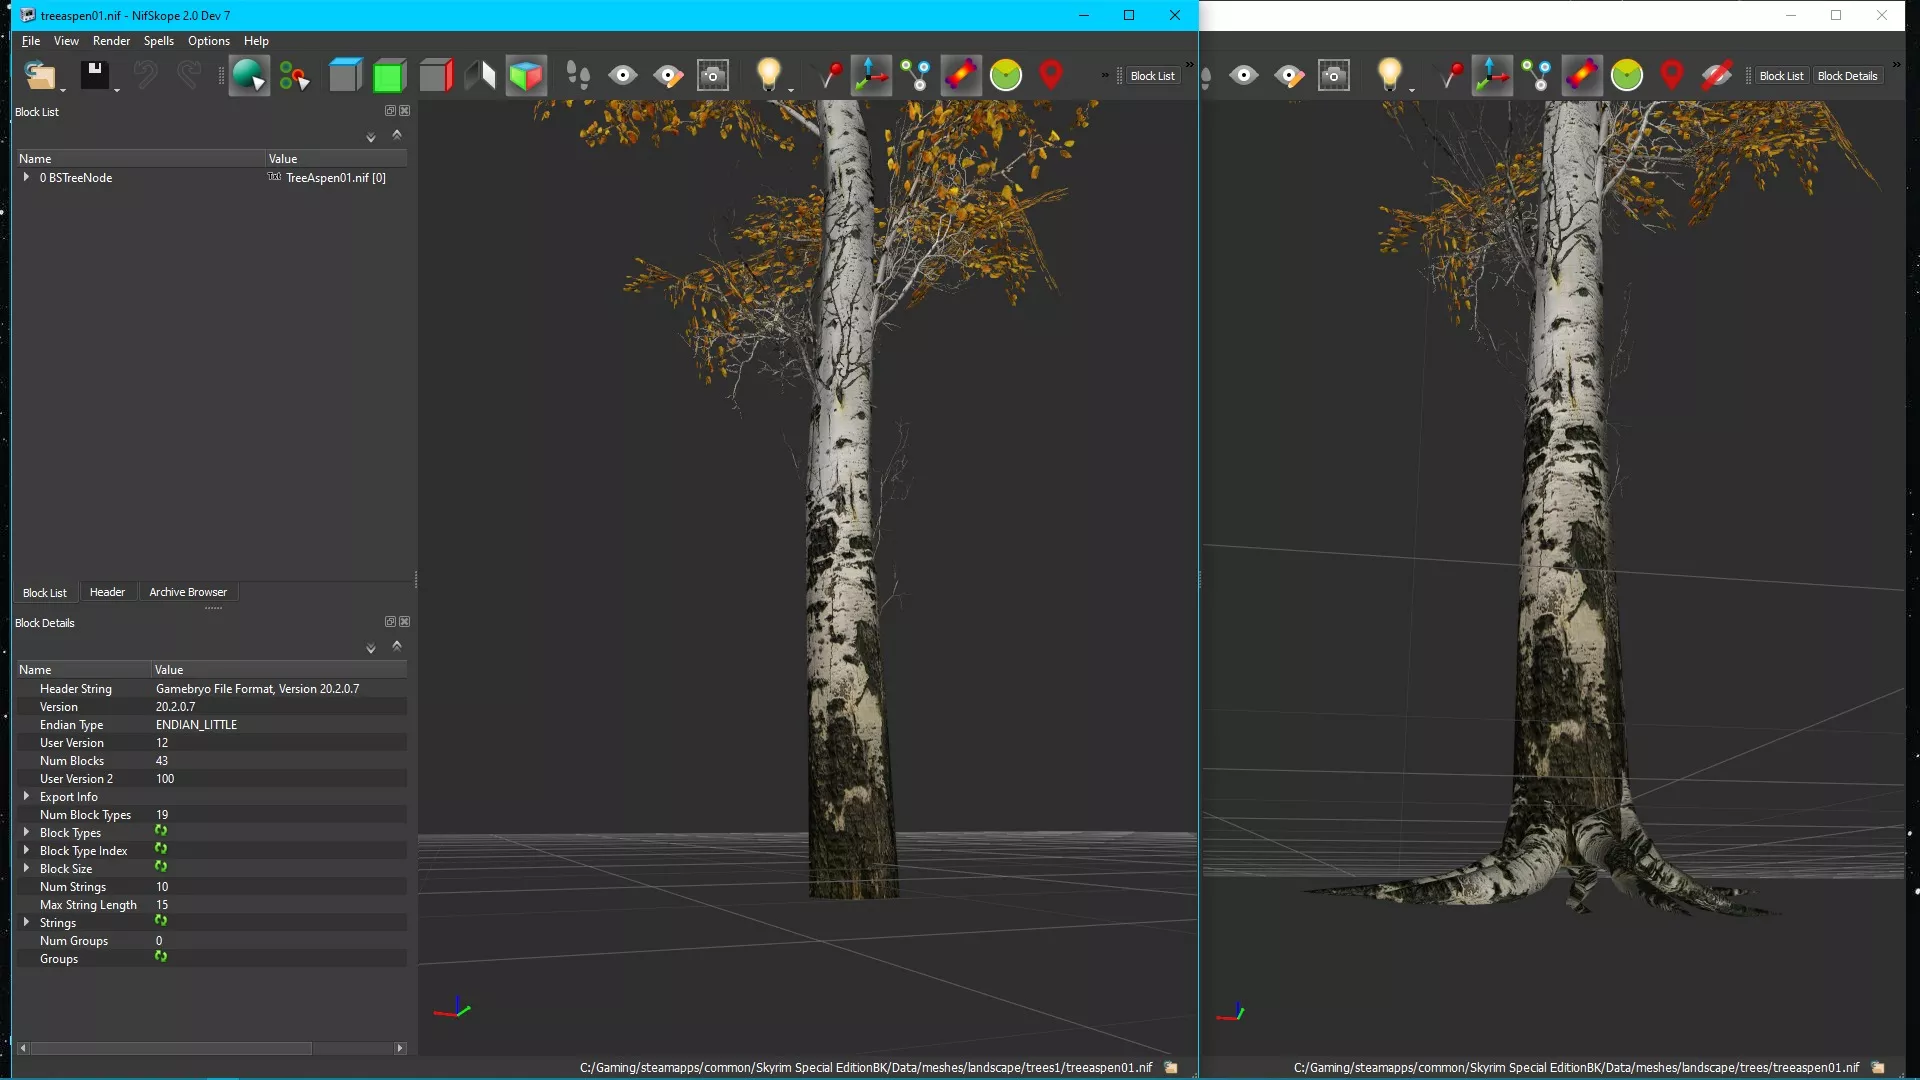Click red pin checkmark icon in right window
Image resolution: width=1920 pixels, height=1080 pixels.
click(1451, 75)
